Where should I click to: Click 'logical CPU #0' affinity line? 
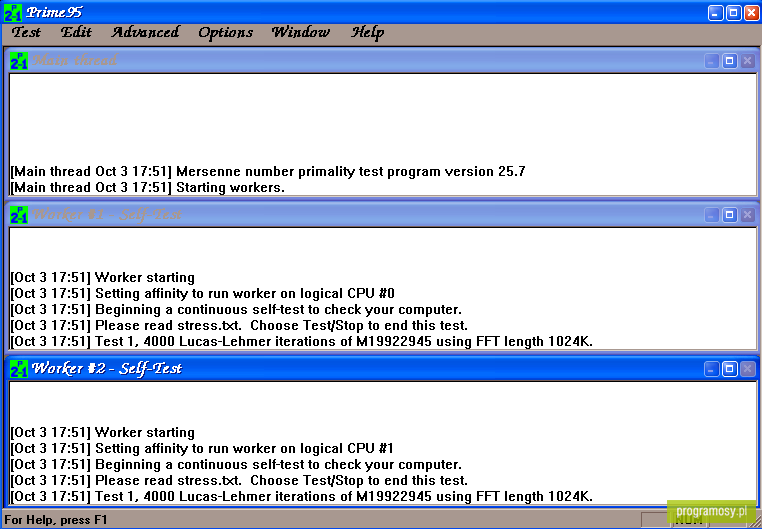(203, 294)
